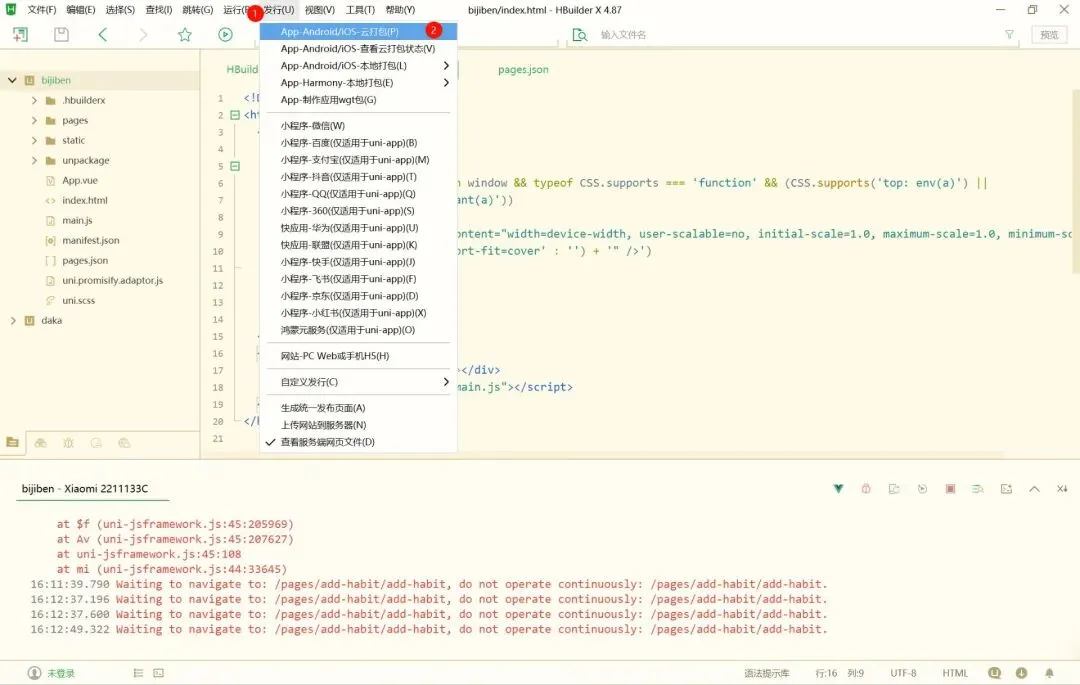Click the filter funnel icon in toolbar

(x=1009, y=34)
